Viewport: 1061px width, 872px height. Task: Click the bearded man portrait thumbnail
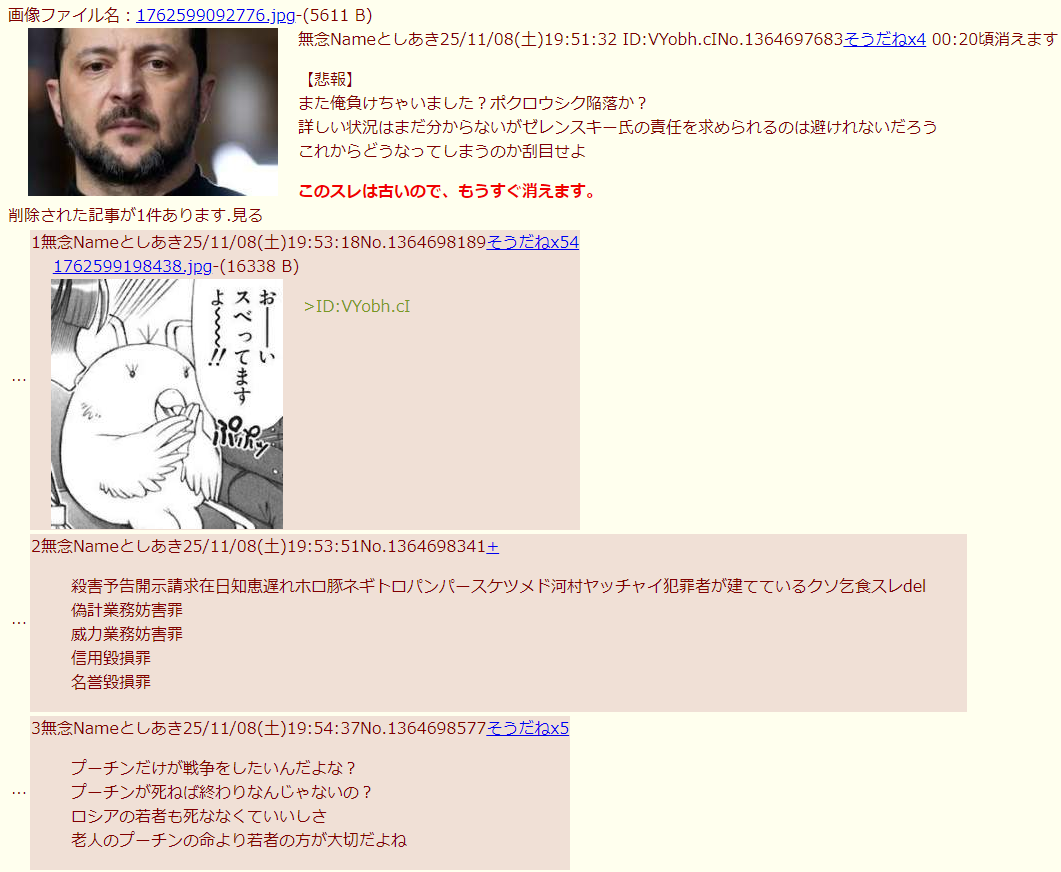(x=153, y=112)
